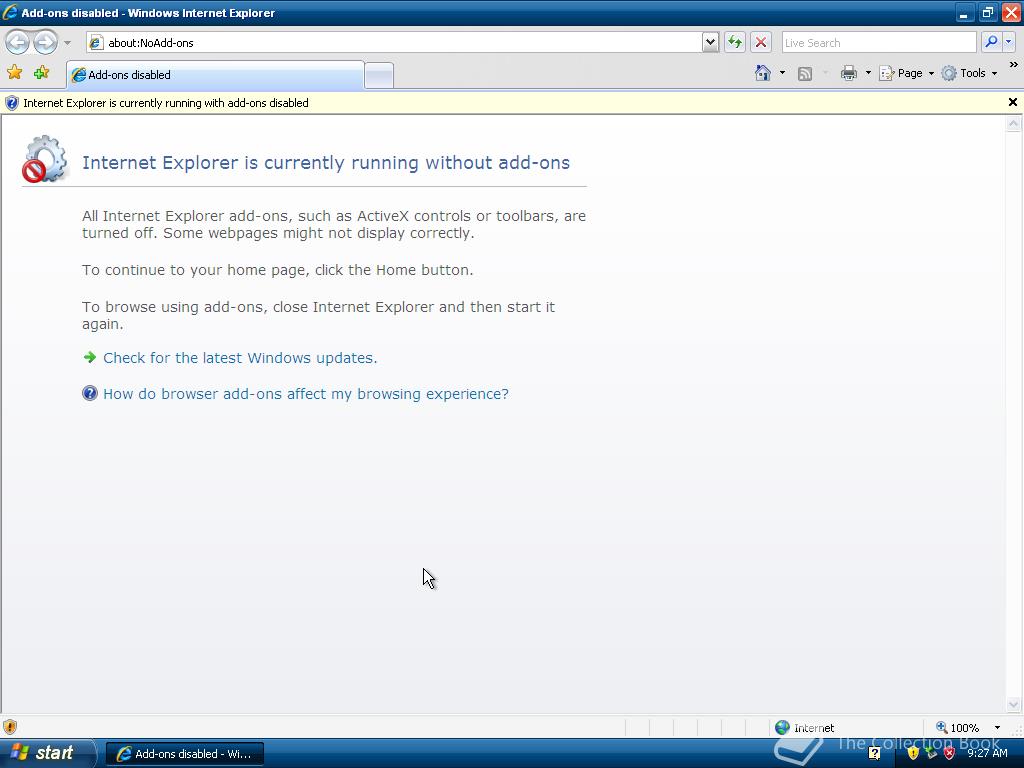Click the red Stop button
This screenshot has height=768, width=1024.
761,42
